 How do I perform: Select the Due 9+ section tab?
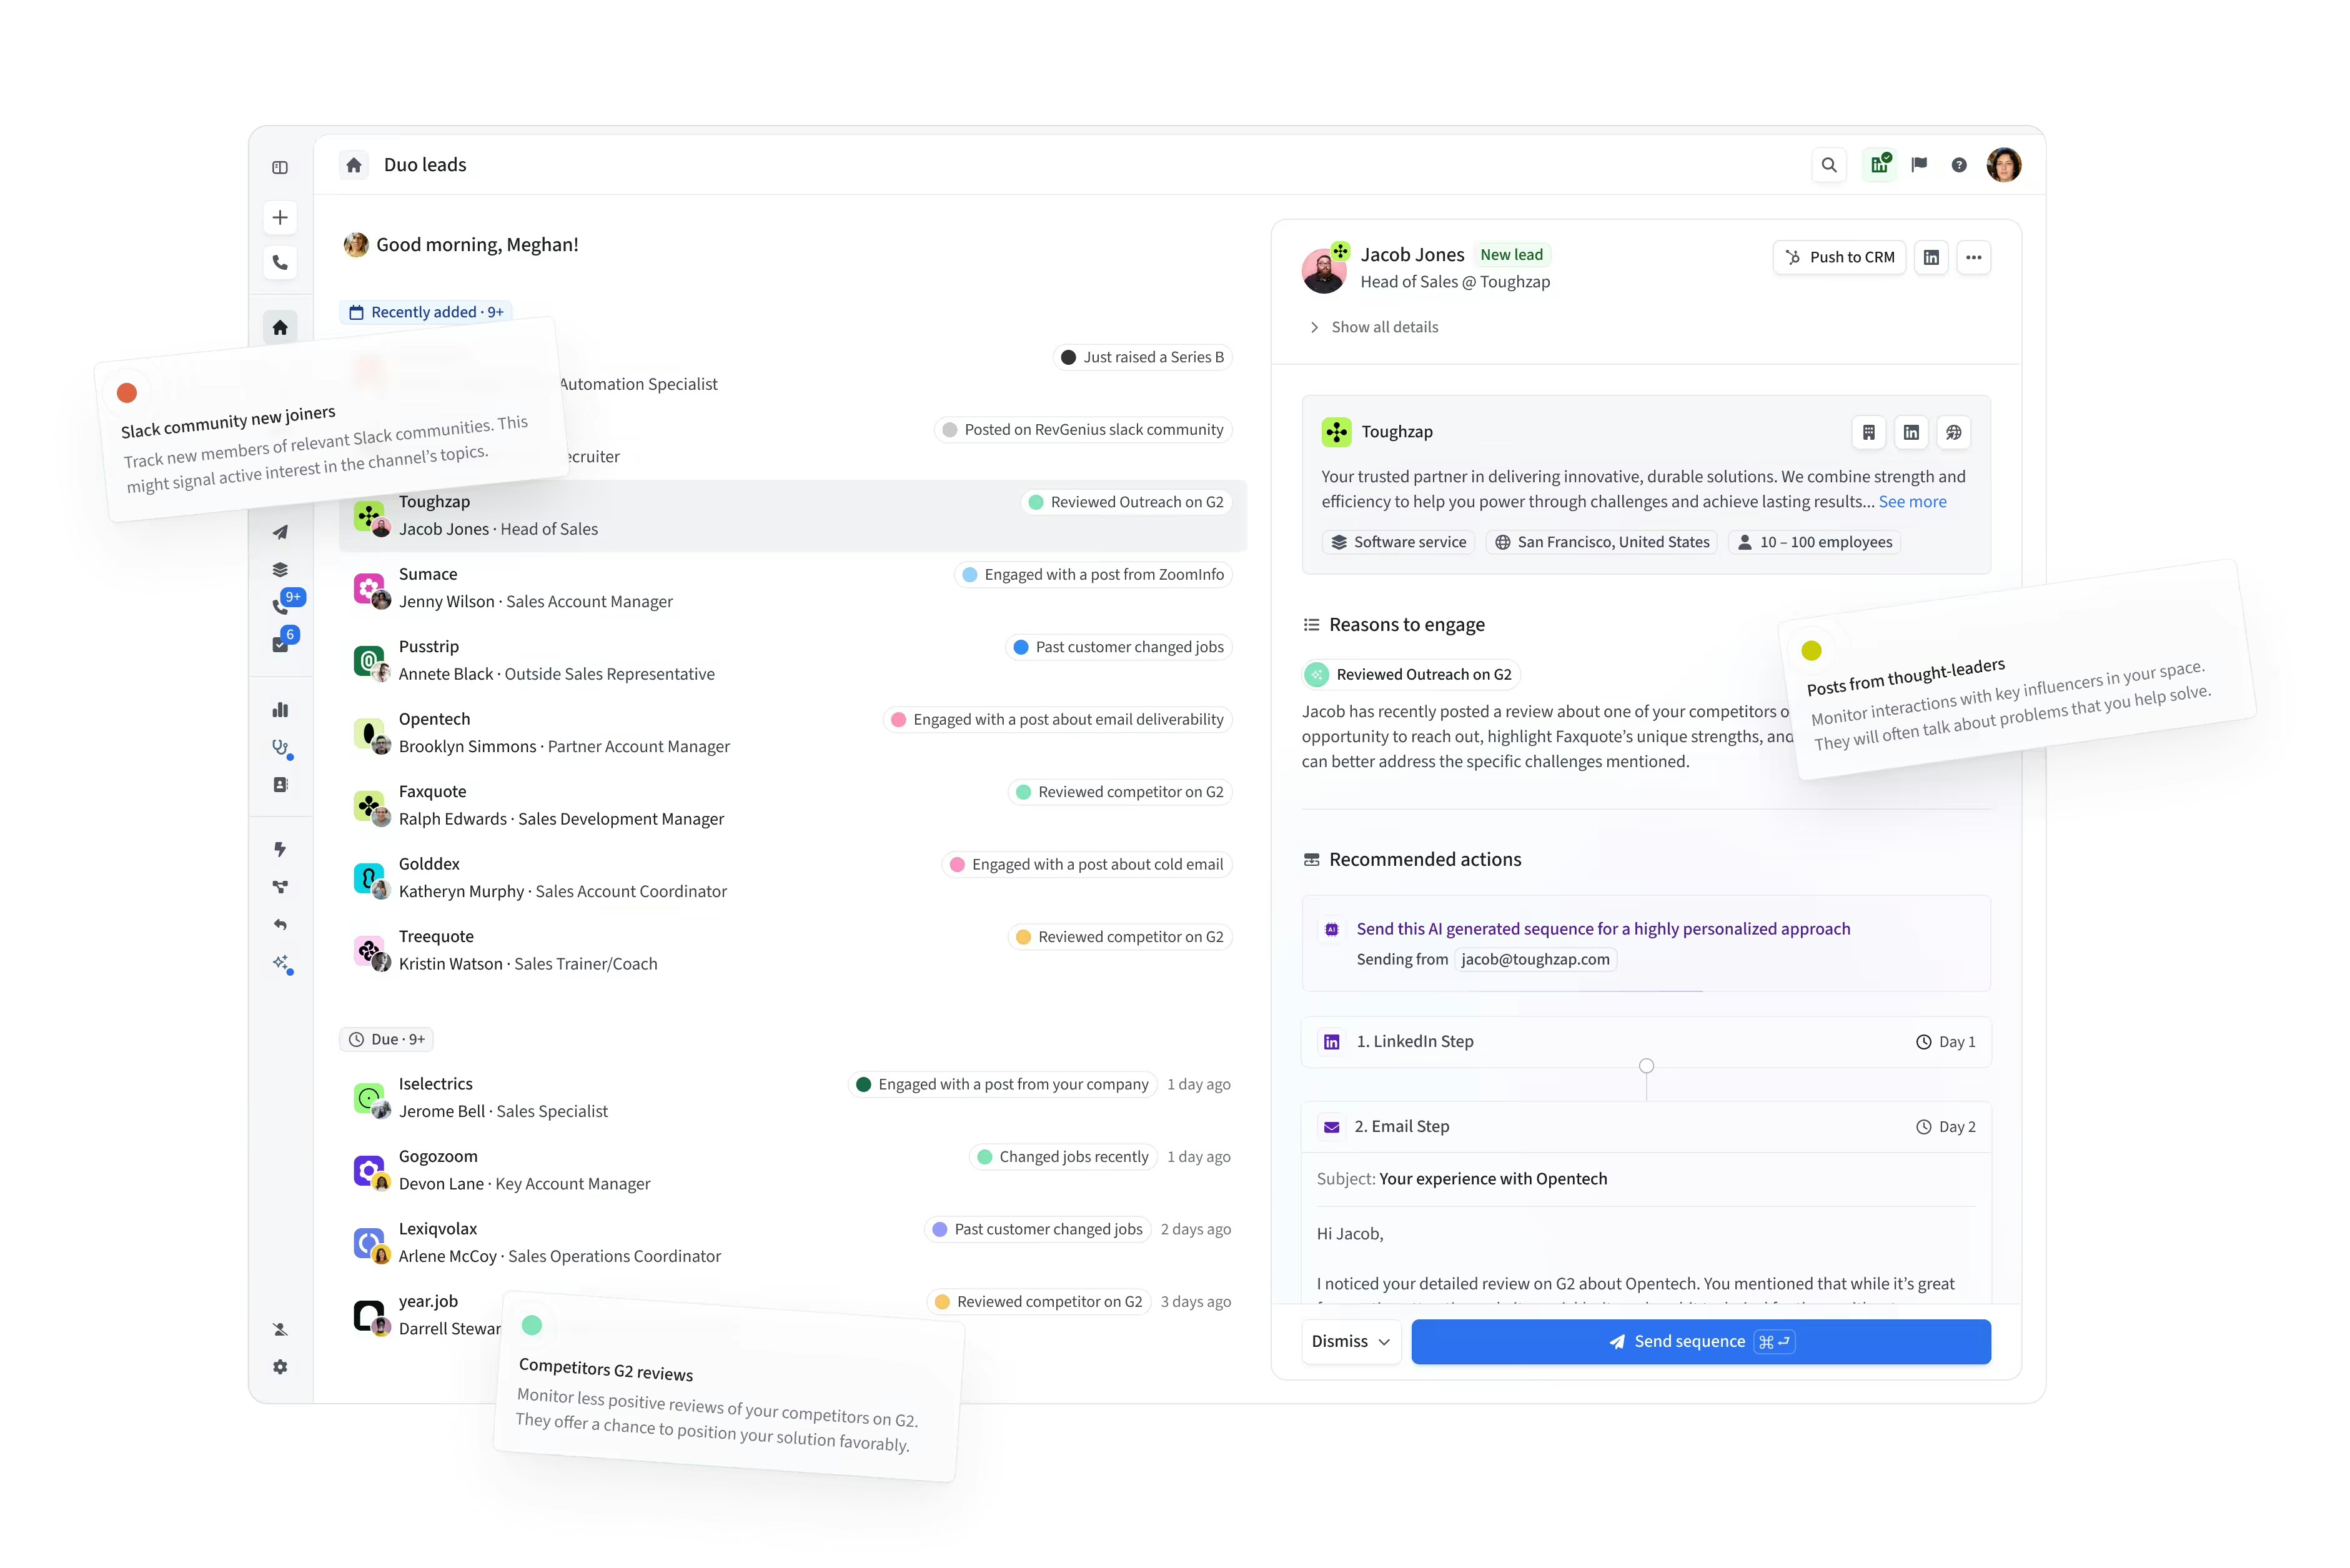(x=387, y=1039)
